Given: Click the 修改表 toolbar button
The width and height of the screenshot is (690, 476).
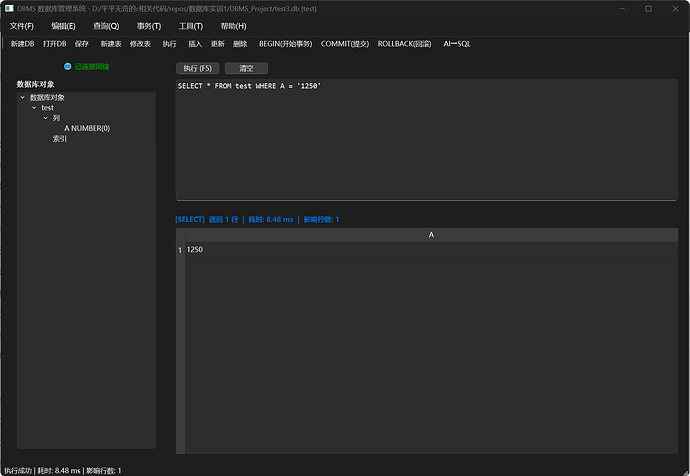Looking at the screenshot, I should [140, 44].
